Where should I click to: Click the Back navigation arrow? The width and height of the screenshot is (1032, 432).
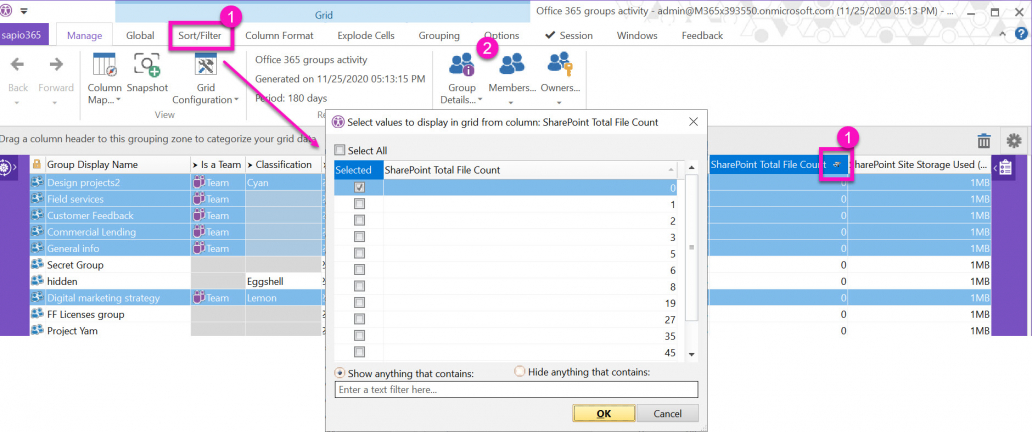18,65
